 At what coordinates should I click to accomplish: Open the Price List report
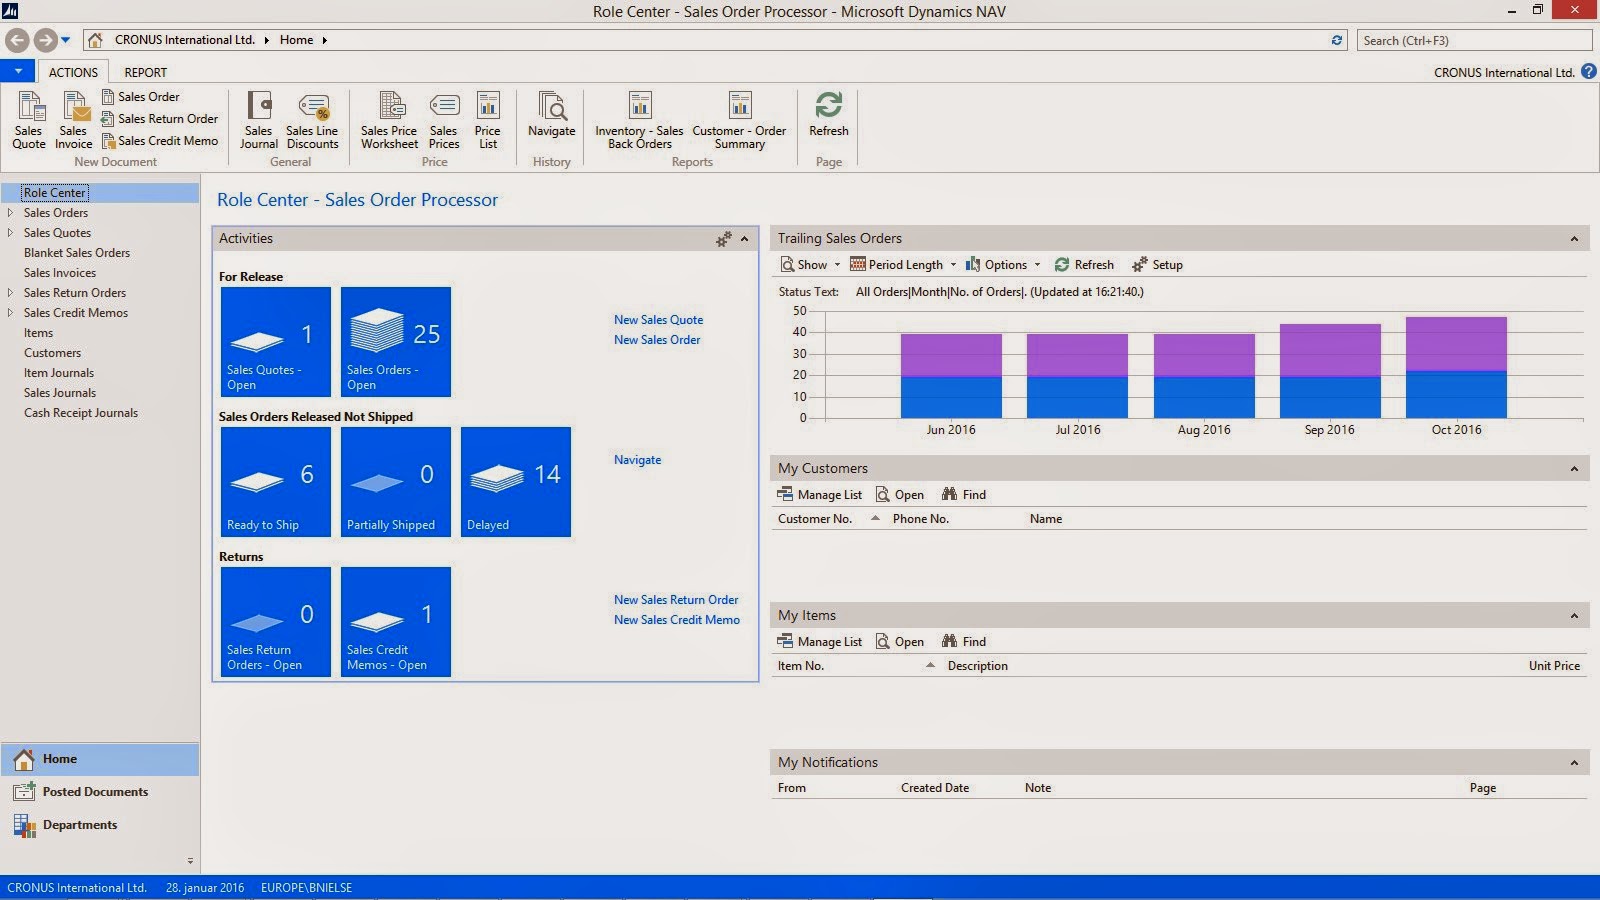488,120
